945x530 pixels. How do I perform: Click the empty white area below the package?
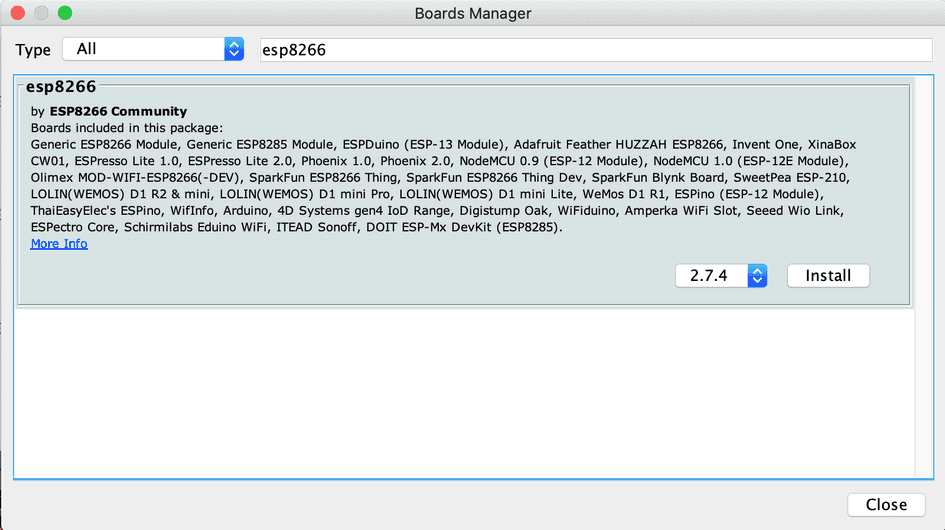tap(460, 390)
